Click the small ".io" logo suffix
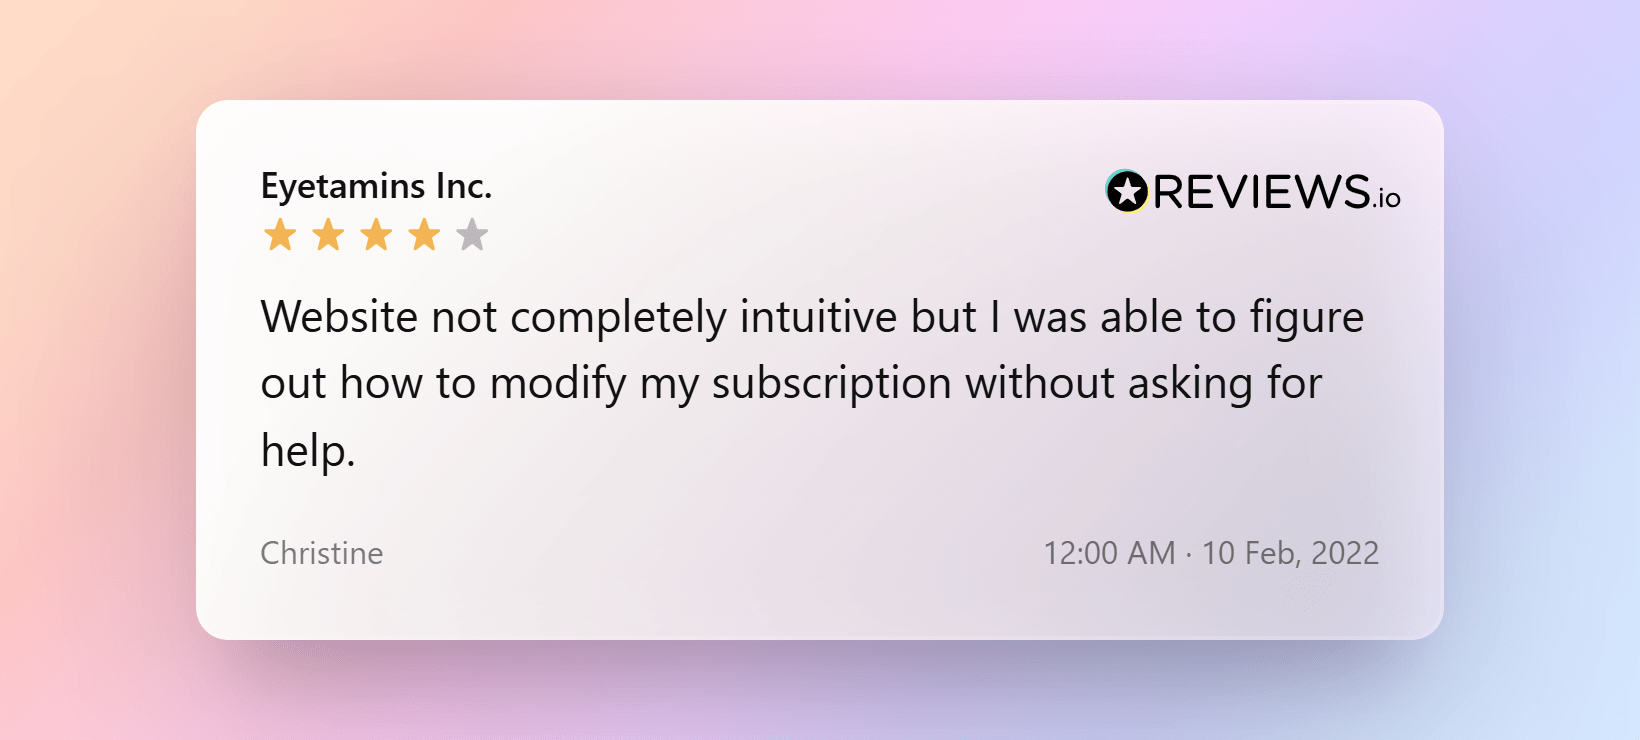This screenshot has width=1640, height=740. click(x=1387, y=199)
